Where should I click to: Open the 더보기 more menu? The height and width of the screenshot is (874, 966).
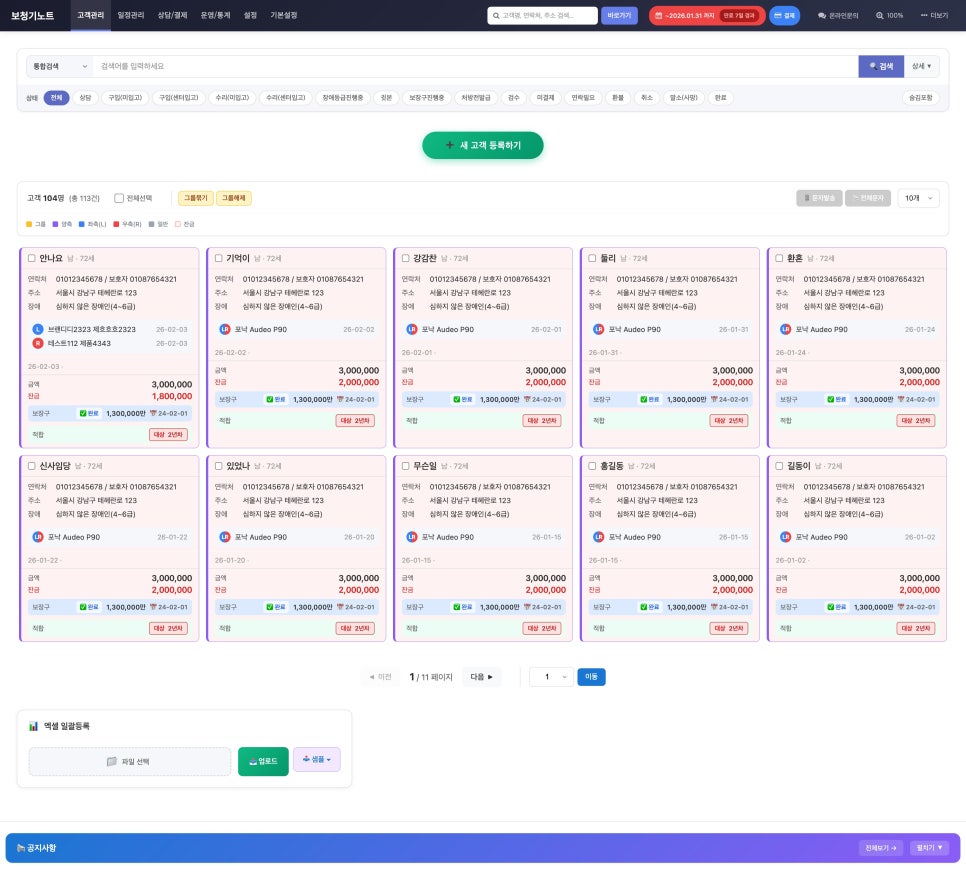coord(934,16)
